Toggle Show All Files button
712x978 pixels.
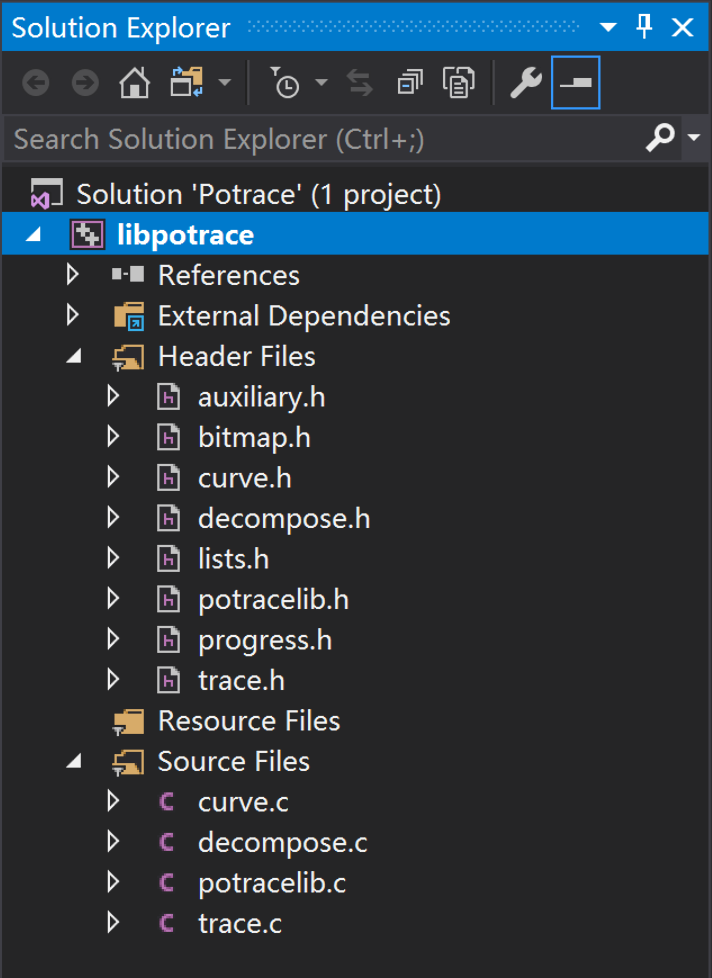(459, 83)
